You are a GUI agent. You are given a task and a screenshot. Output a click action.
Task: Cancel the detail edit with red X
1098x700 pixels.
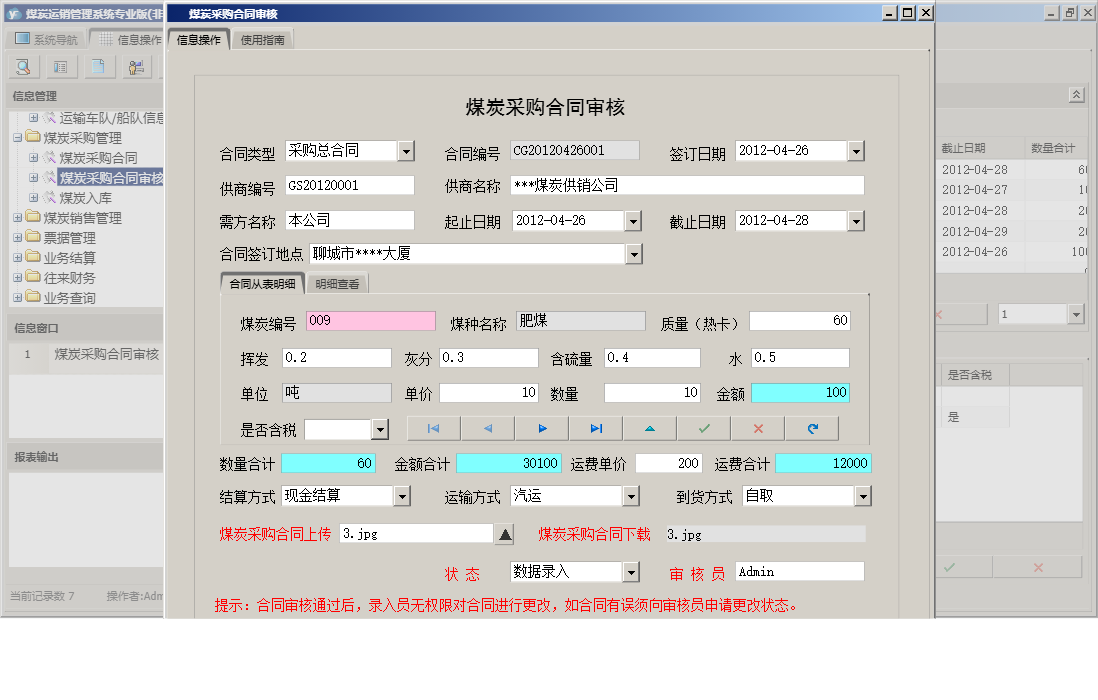coord(757,428)
